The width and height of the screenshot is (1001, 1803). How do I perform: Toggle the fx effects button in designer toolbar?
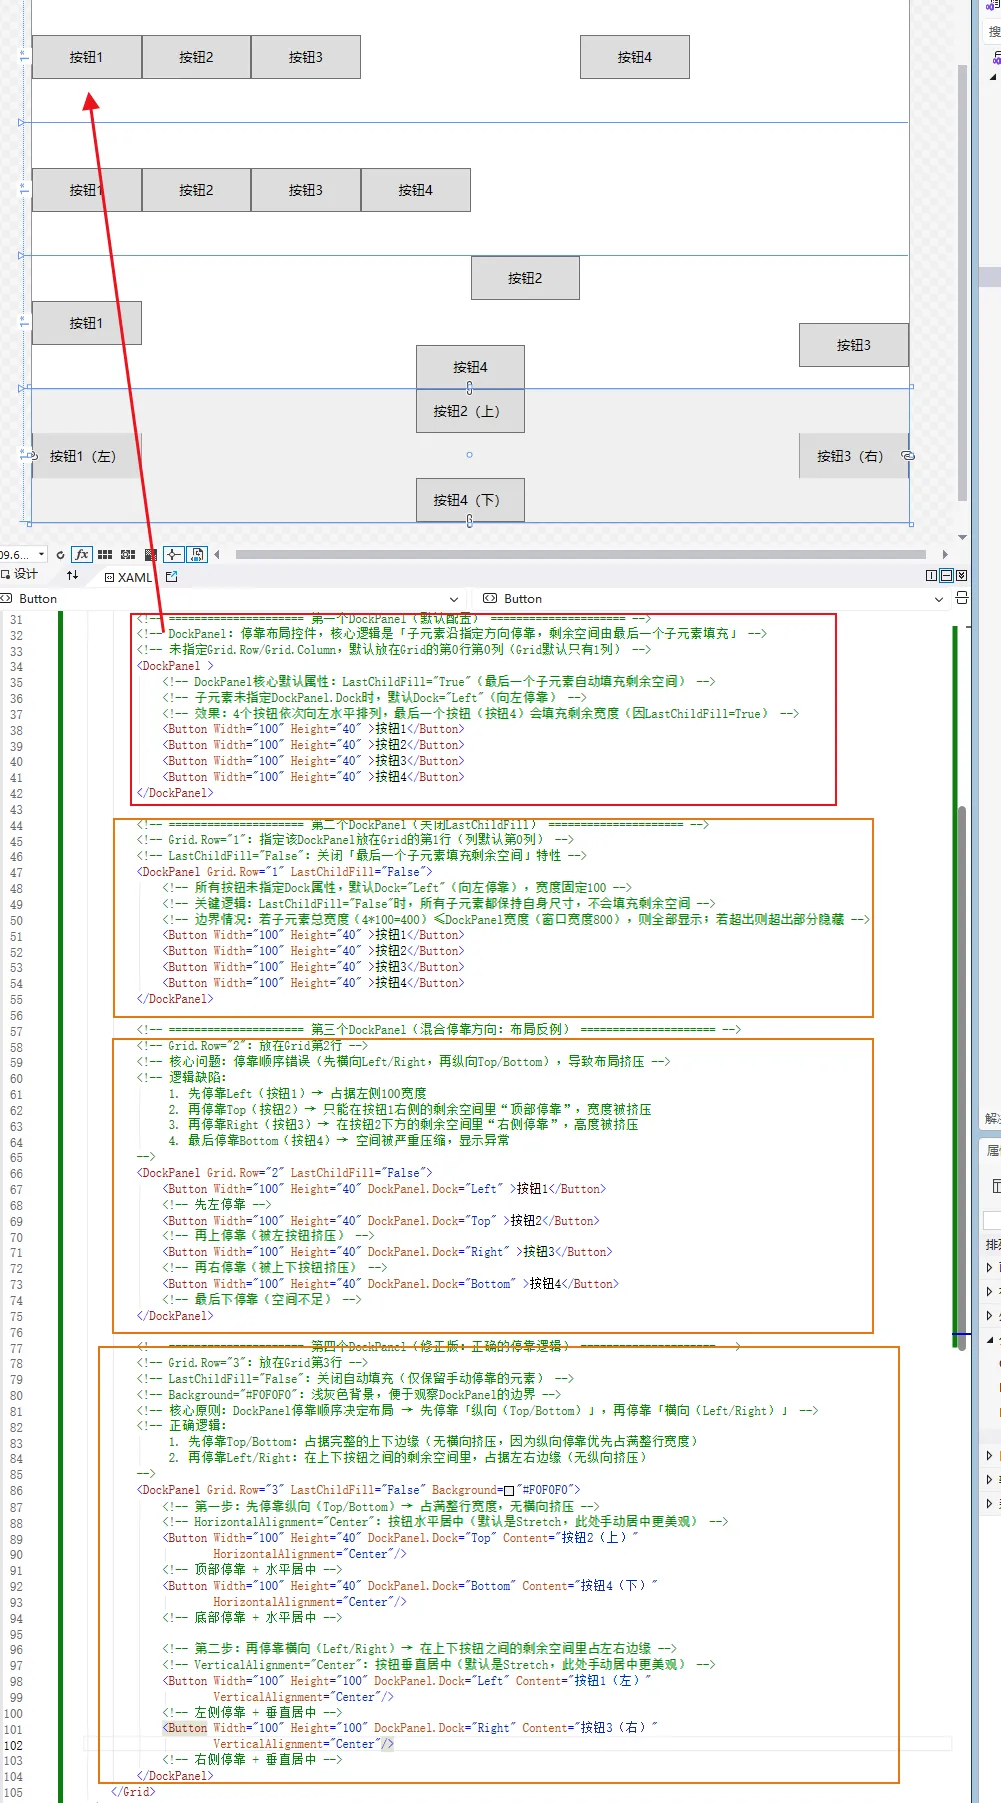tap(82, 554)
